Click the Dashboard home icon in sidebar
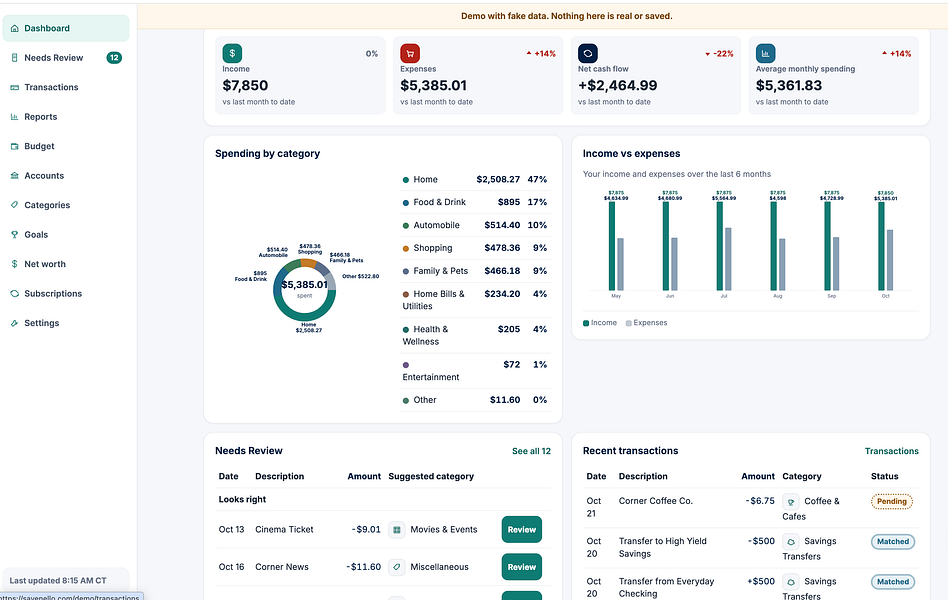The image size is (948, 600). 15,28
